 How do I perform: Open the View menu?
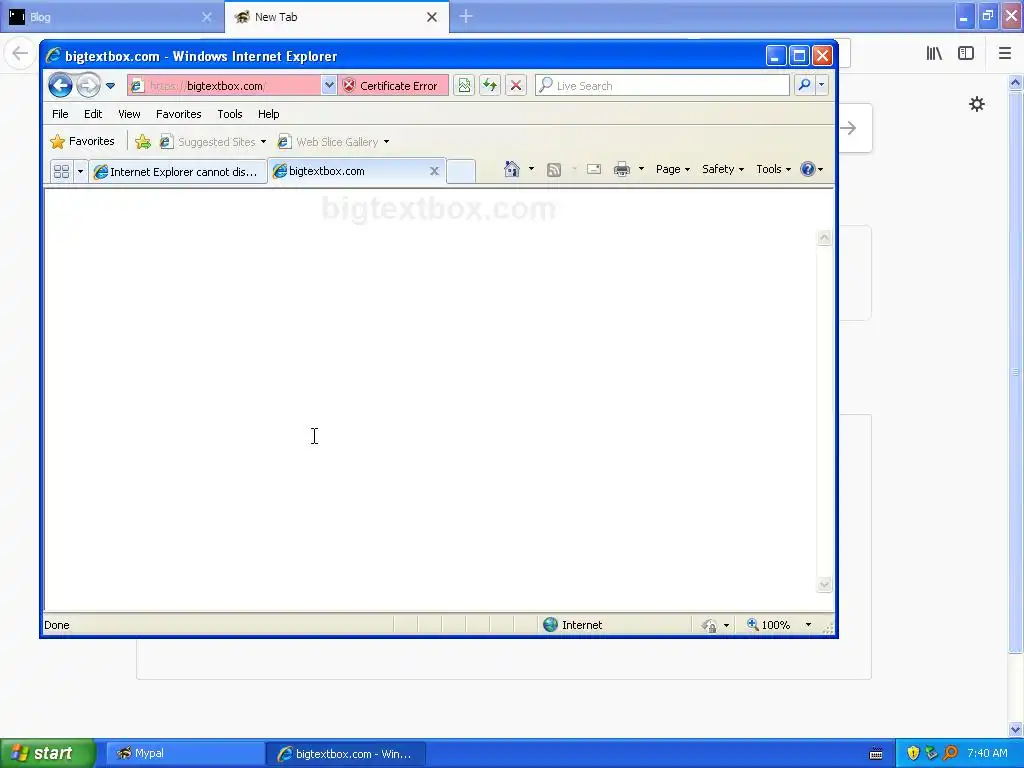pyautogui.click(x=129, y=114)
